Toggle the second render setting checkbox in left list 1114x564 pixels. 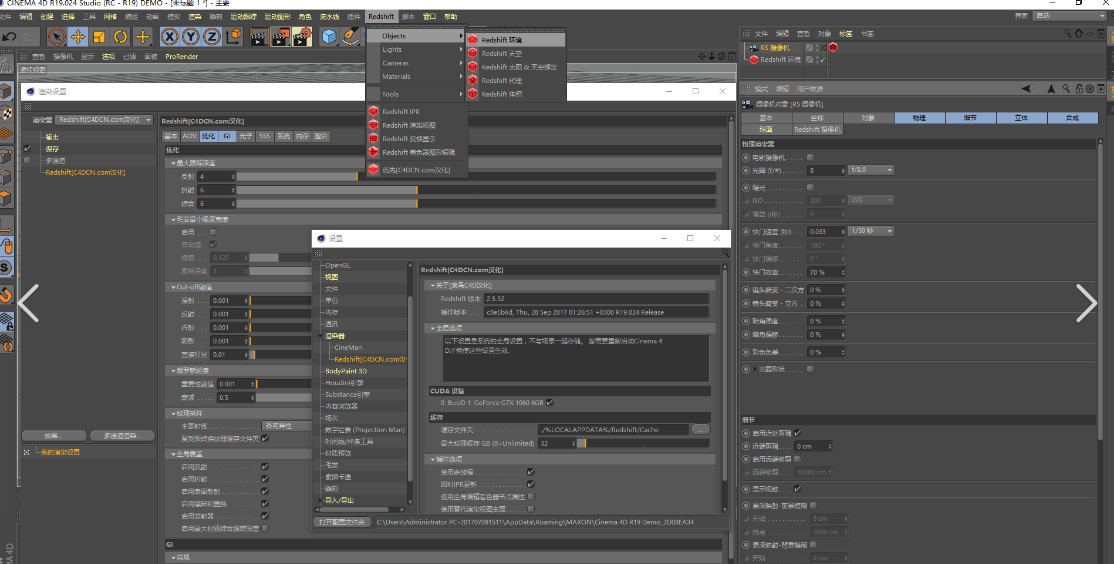tap(27, 148)
